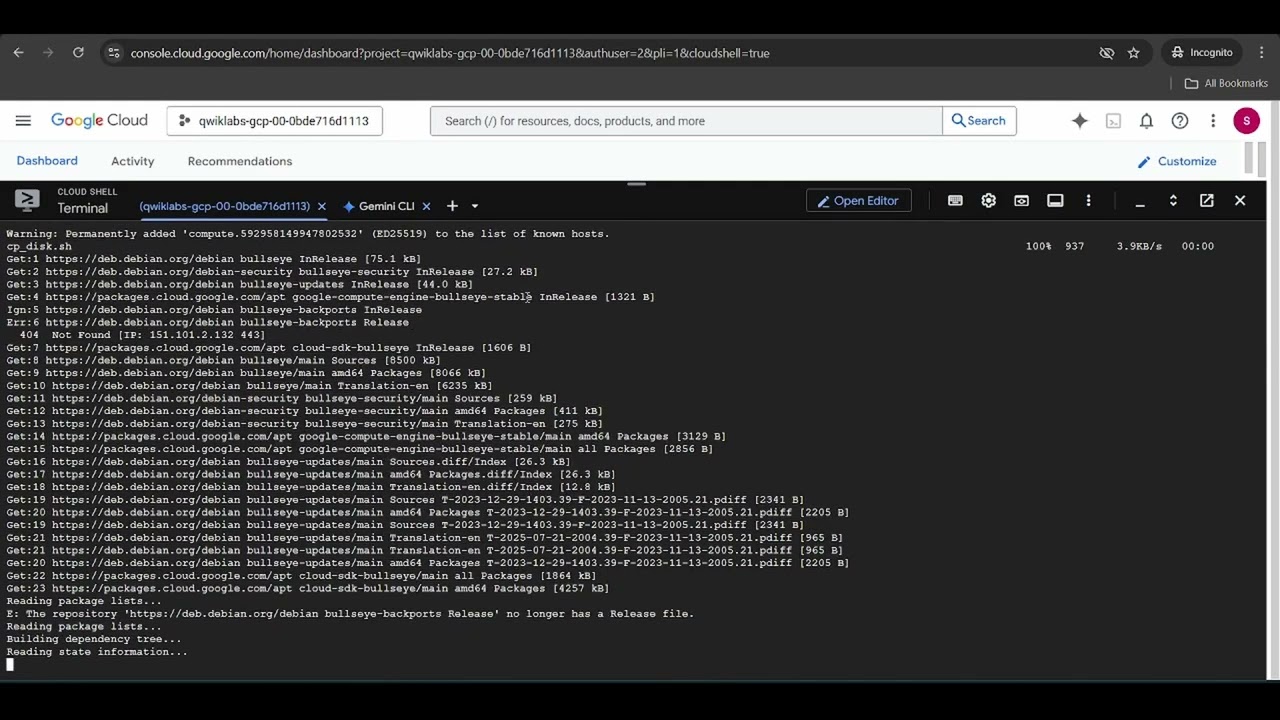Viewport: 1280px width, 720px height.
Task: Click the 'Building dependency tree...' terminal line
Action: (x=94, y=639)
